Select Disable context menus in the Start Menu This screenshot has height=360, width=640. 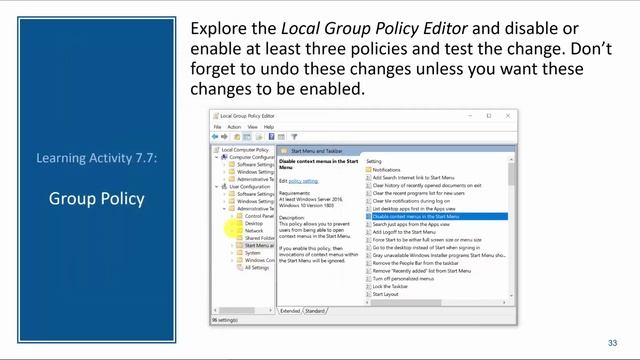coord(437,216)
